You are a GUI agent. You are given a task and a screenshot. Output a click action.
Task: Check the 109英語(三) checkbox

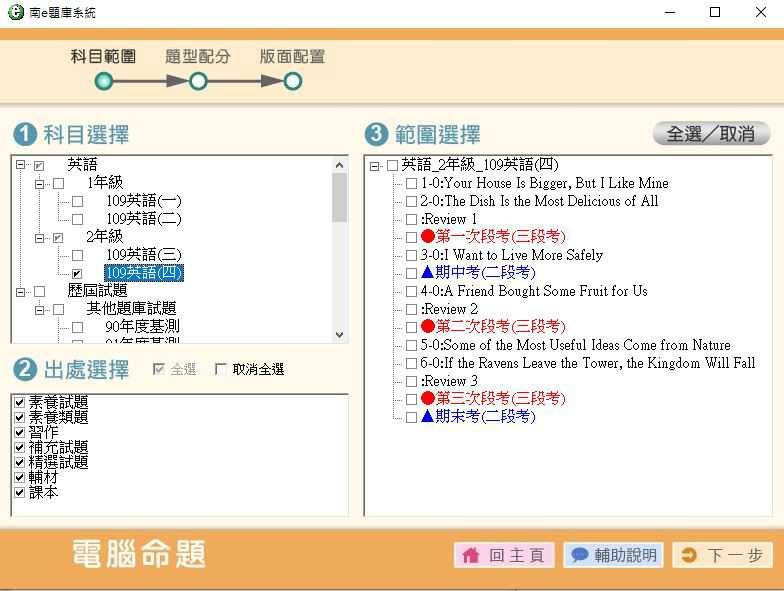tap(78, 256)
